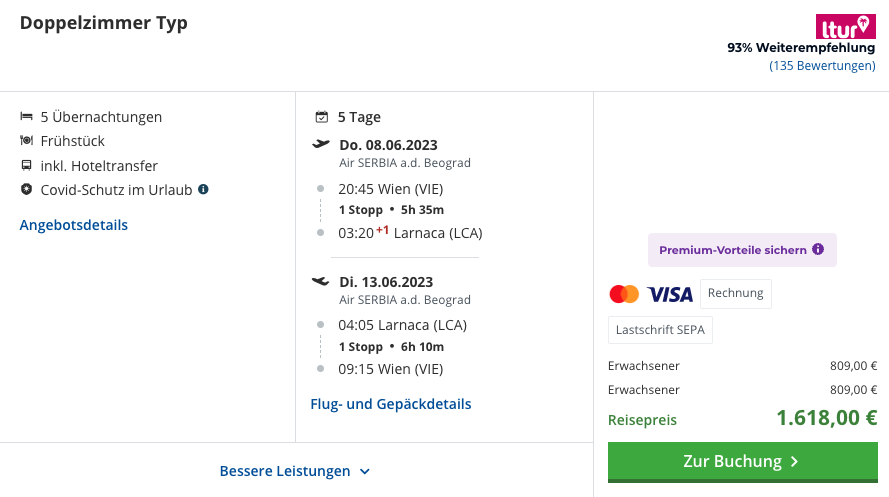
Task: Click the Mastercard logo
Action: click(x=624, y=294)
